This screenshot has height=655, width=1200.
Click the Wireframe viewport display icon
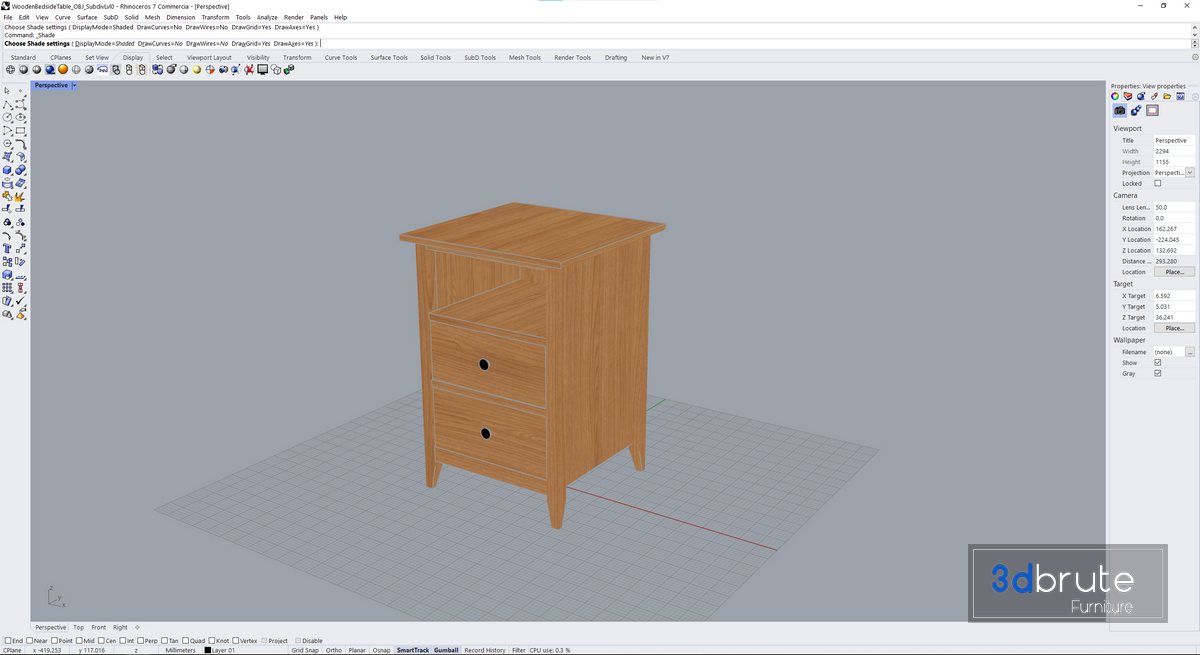coord(10,70)
